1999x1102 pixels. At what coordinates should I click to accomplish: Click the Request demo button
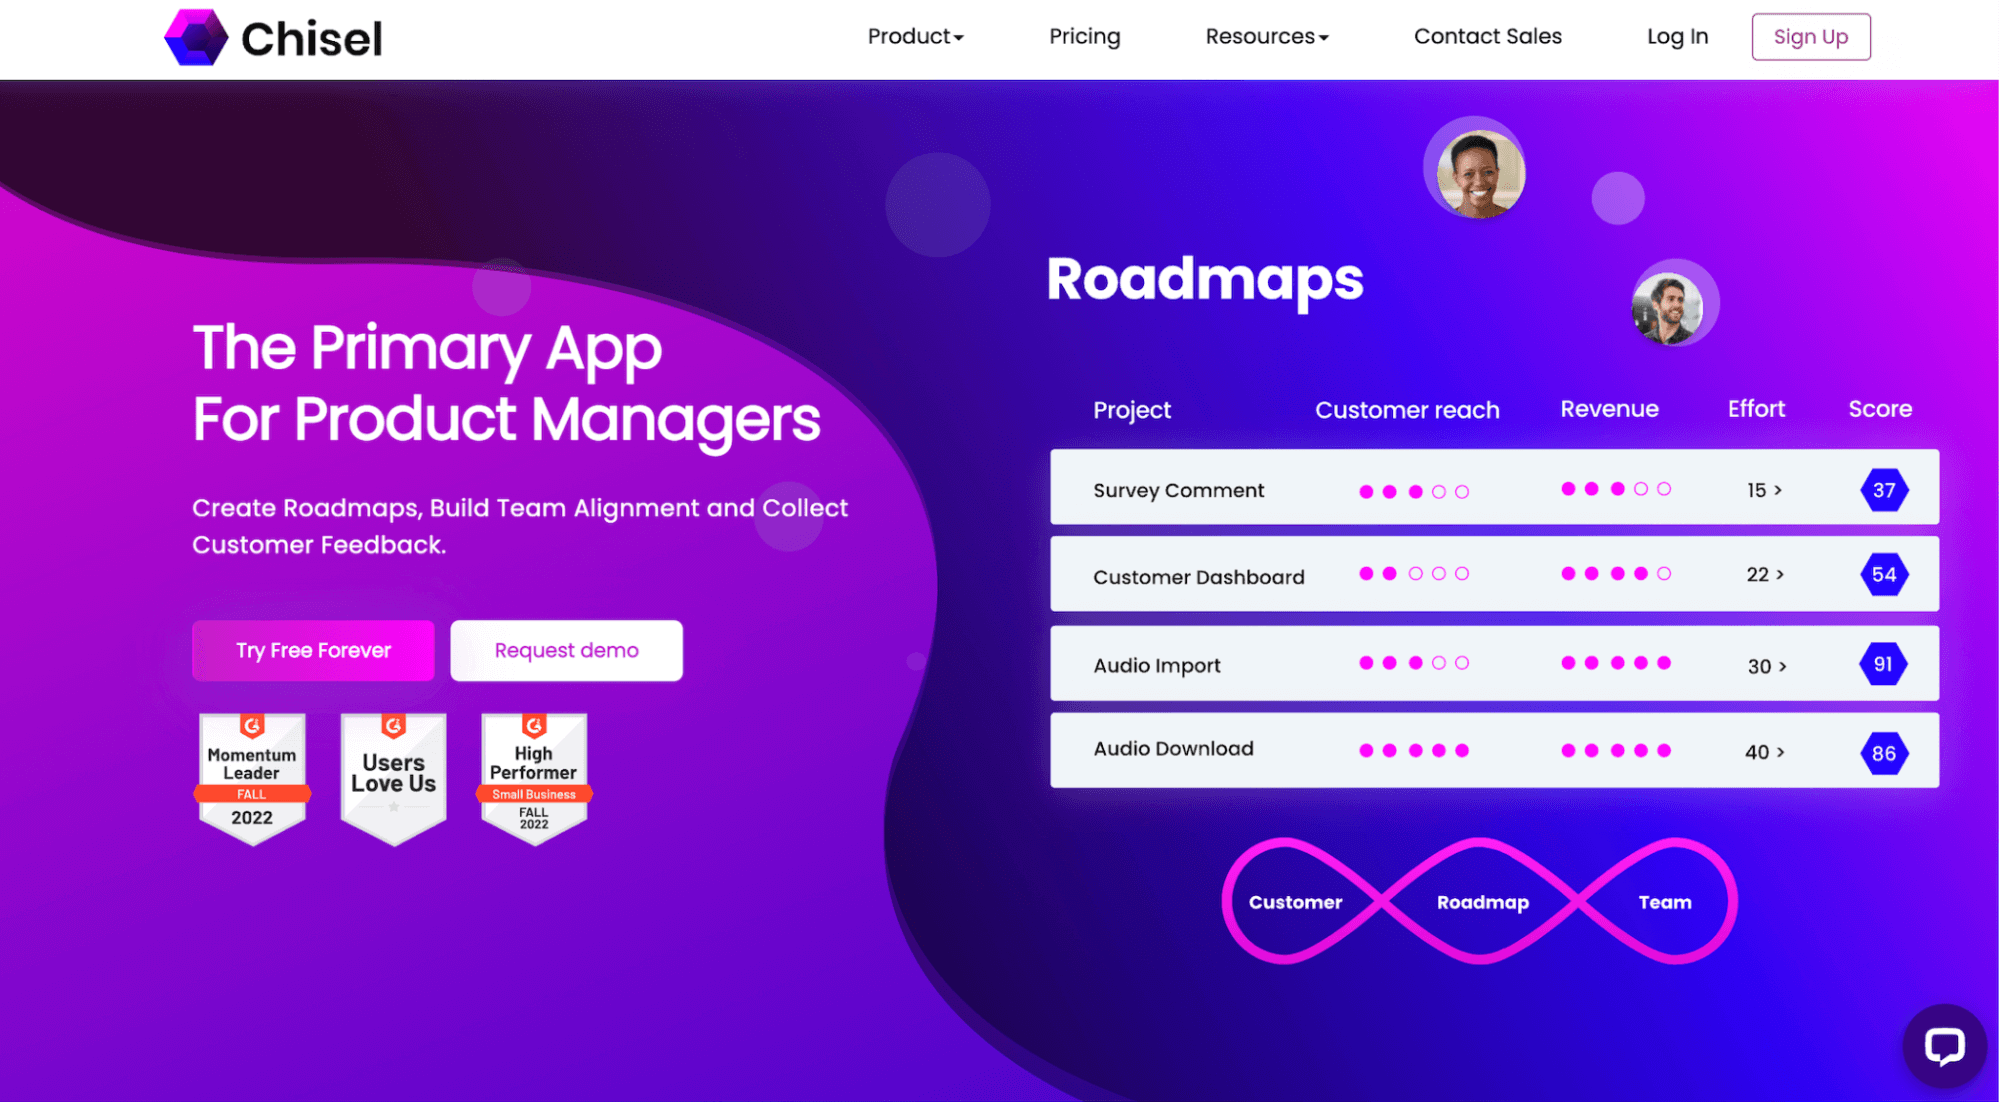click(565, 649)
